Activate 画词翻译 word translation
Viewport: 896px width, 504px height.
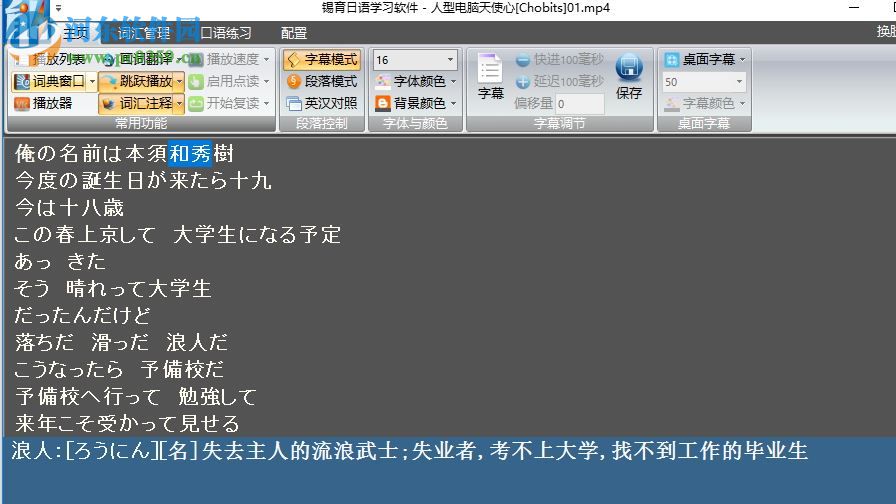[139, 59]
